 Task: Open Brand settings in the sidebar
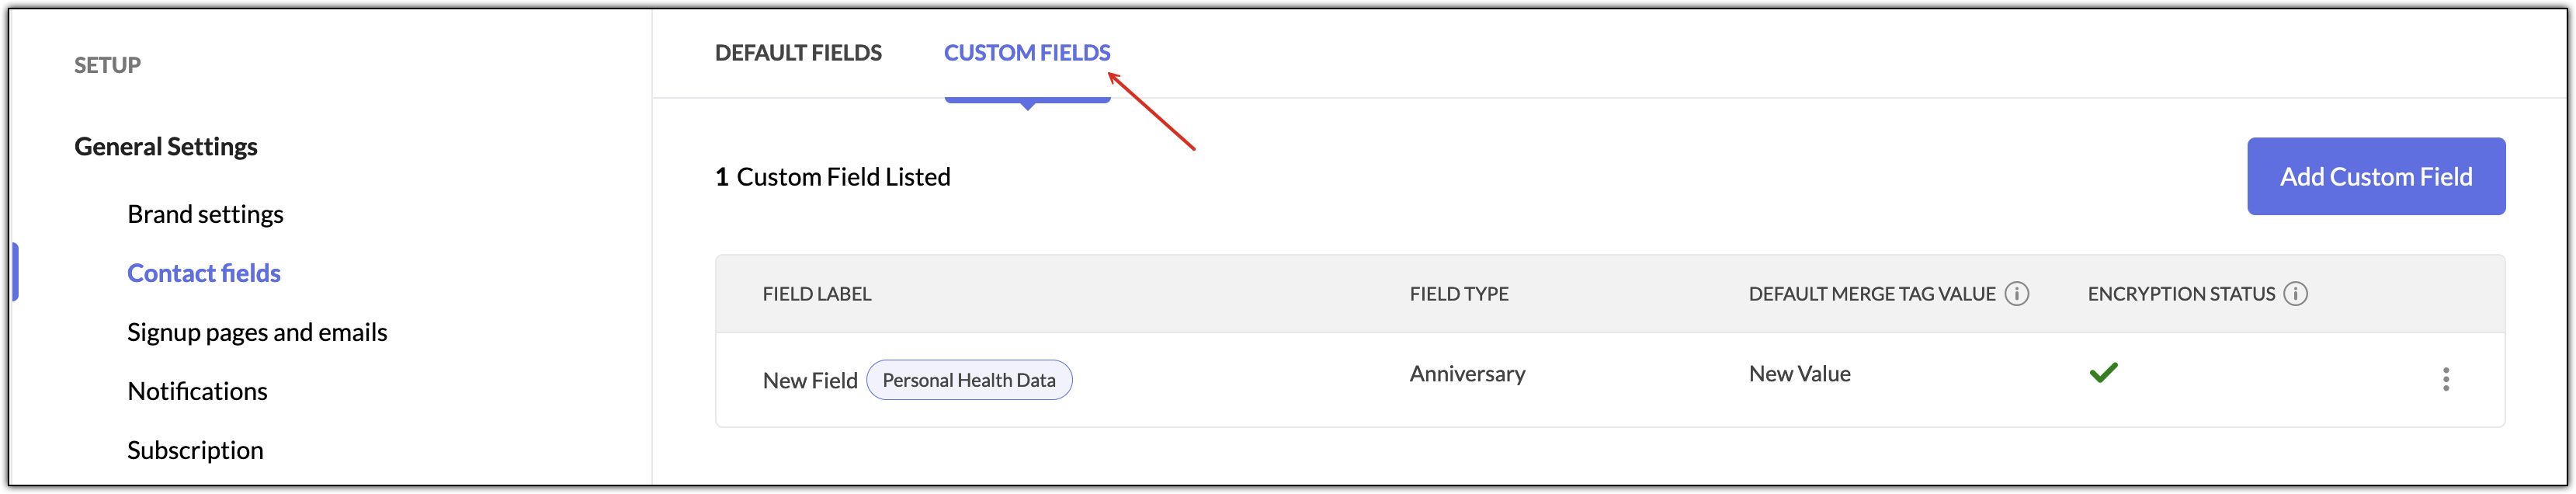tap(205, 215)
